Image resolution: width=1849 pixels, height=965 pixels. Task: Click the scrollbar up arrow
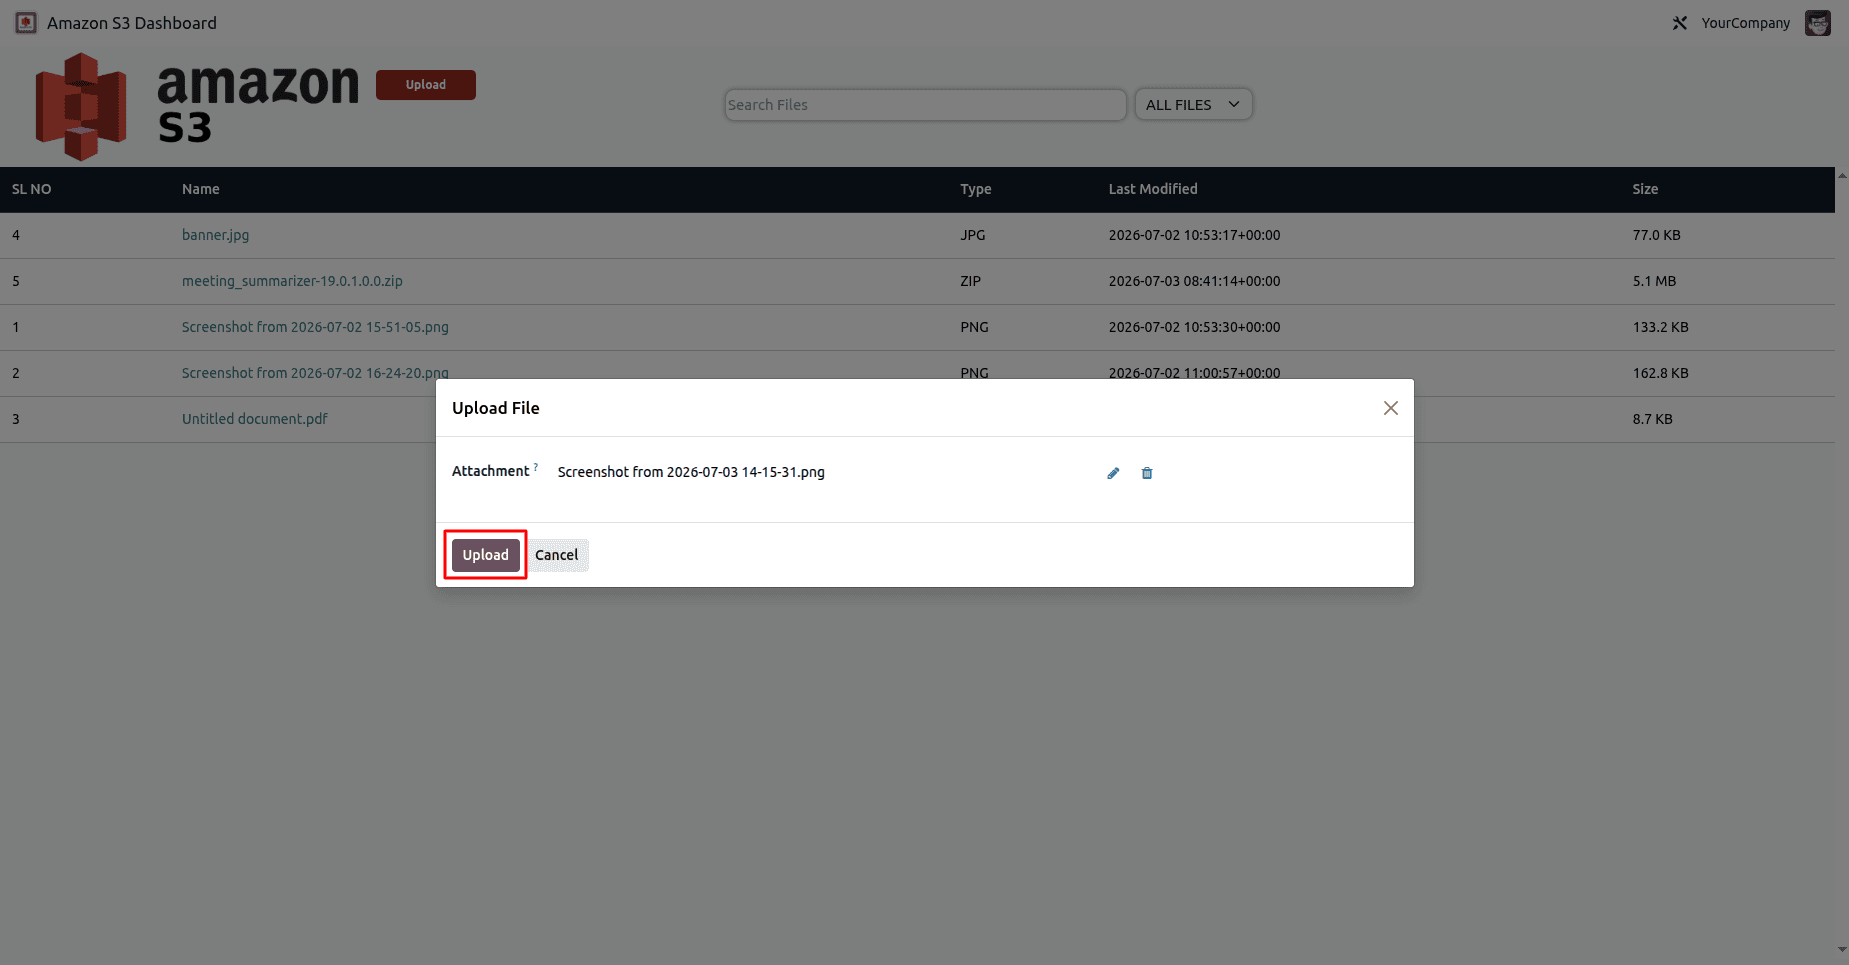pos(1842,175)
